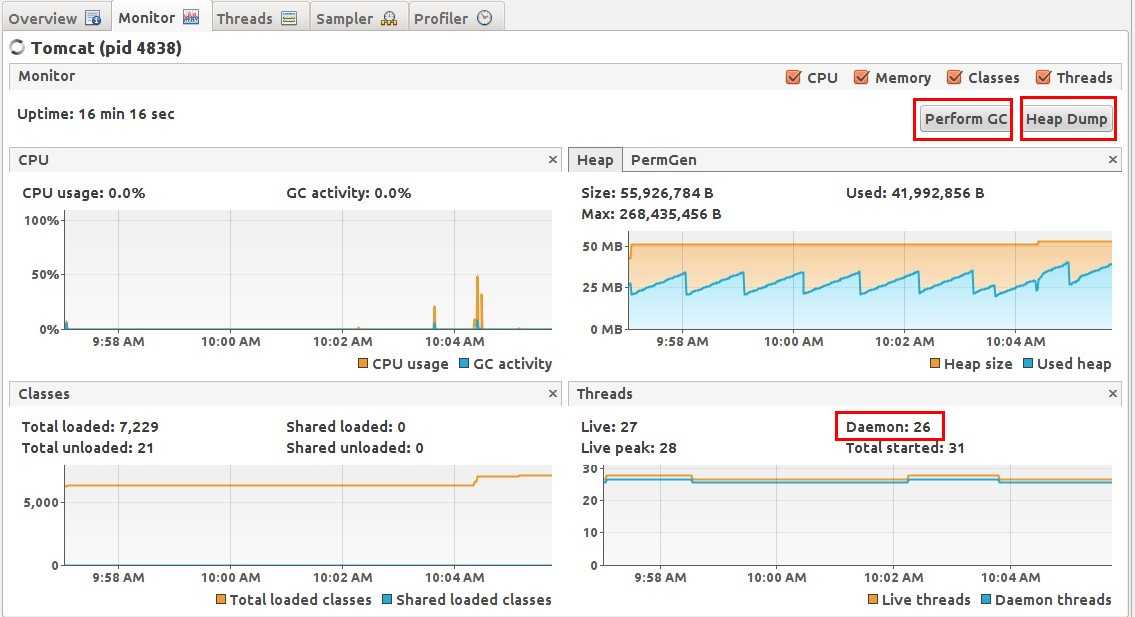Image resolution: width=1135 pixels, height=617 pixels.
Task: Click the GC activity legend swatch
Action: pos(464,364)
